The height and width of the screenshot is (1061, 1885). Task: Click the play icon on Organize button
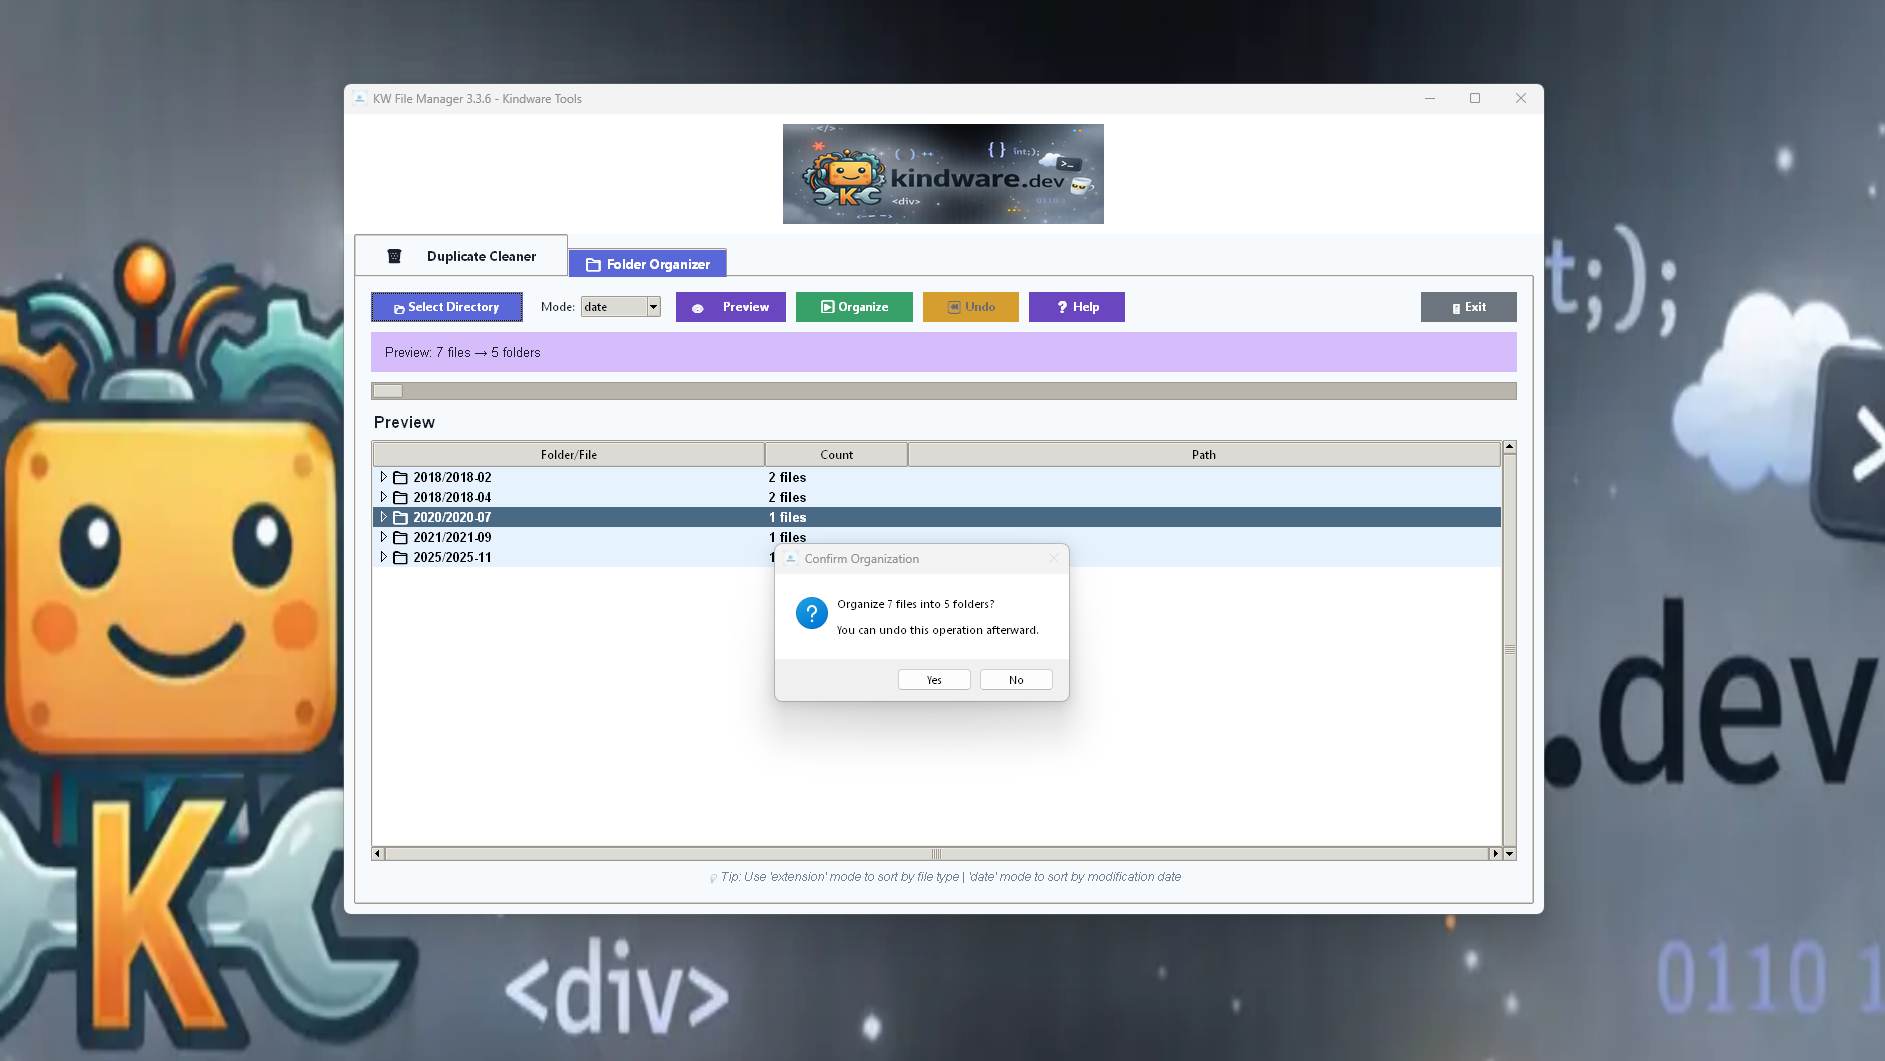click(x=827, y=307)
